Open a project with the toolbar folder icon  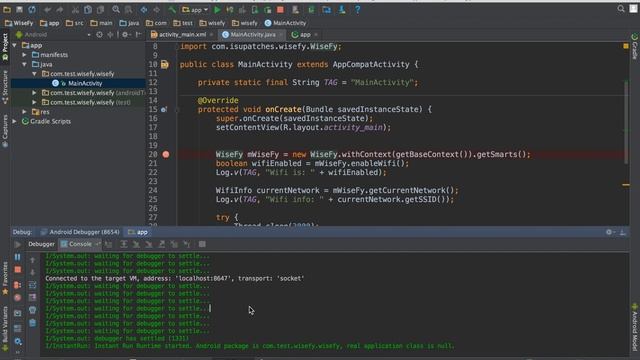point(7,9)
